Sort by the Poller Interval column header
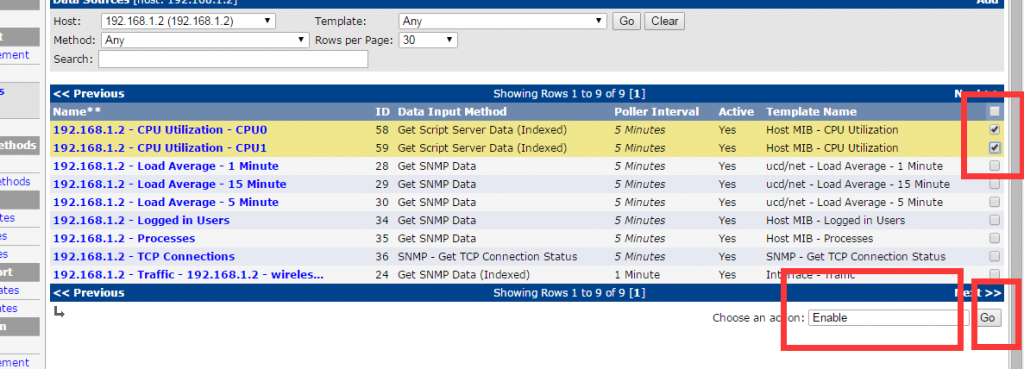Image resolution: width=1024 pixels, height=369 pixels. (x=656, y=112)
